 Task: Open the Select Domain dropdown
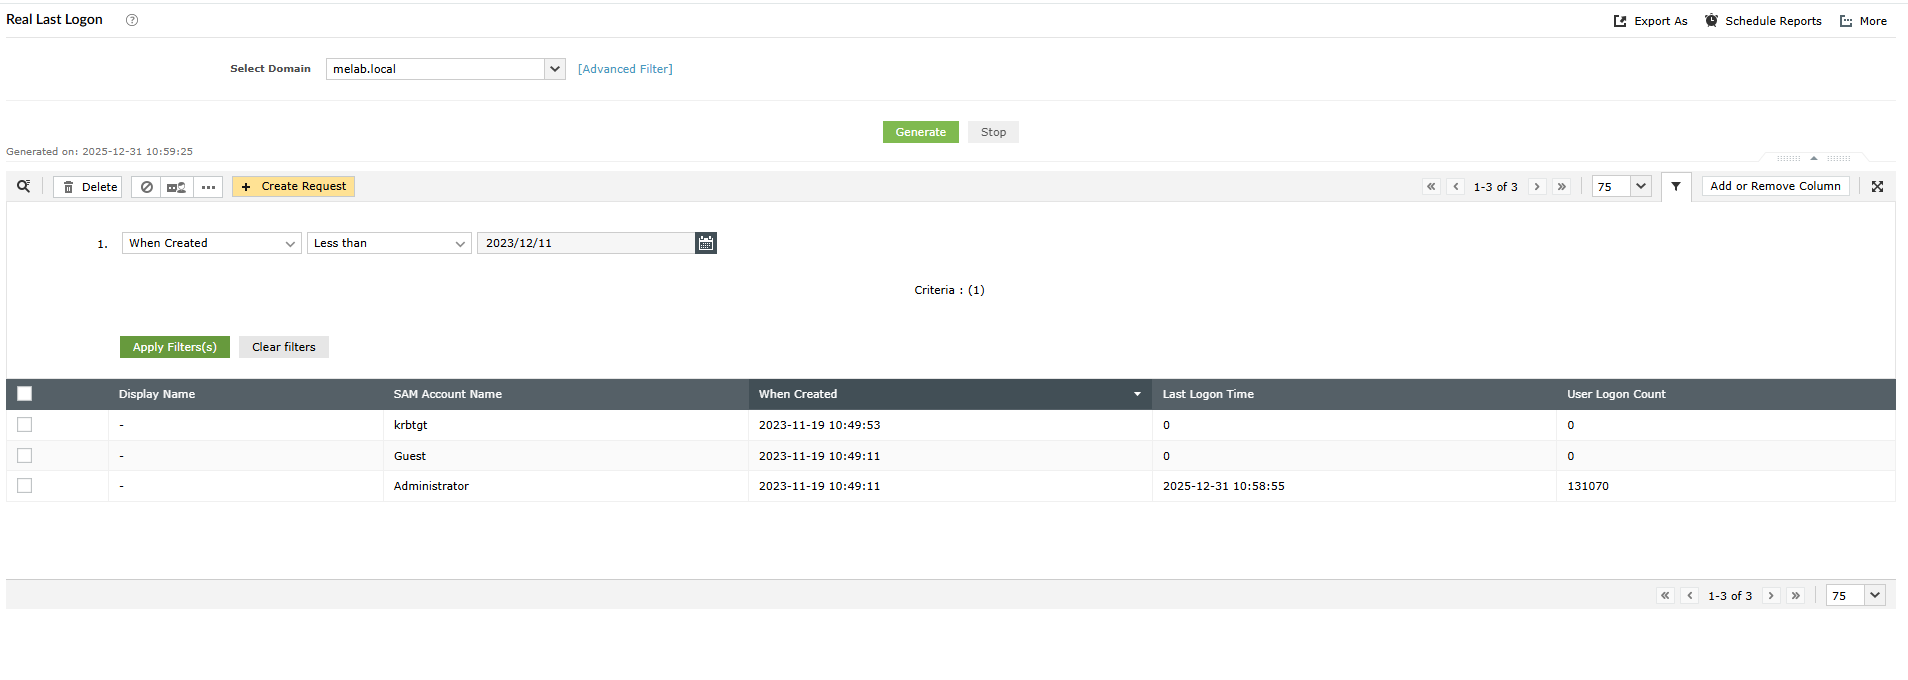pos(555,69)
